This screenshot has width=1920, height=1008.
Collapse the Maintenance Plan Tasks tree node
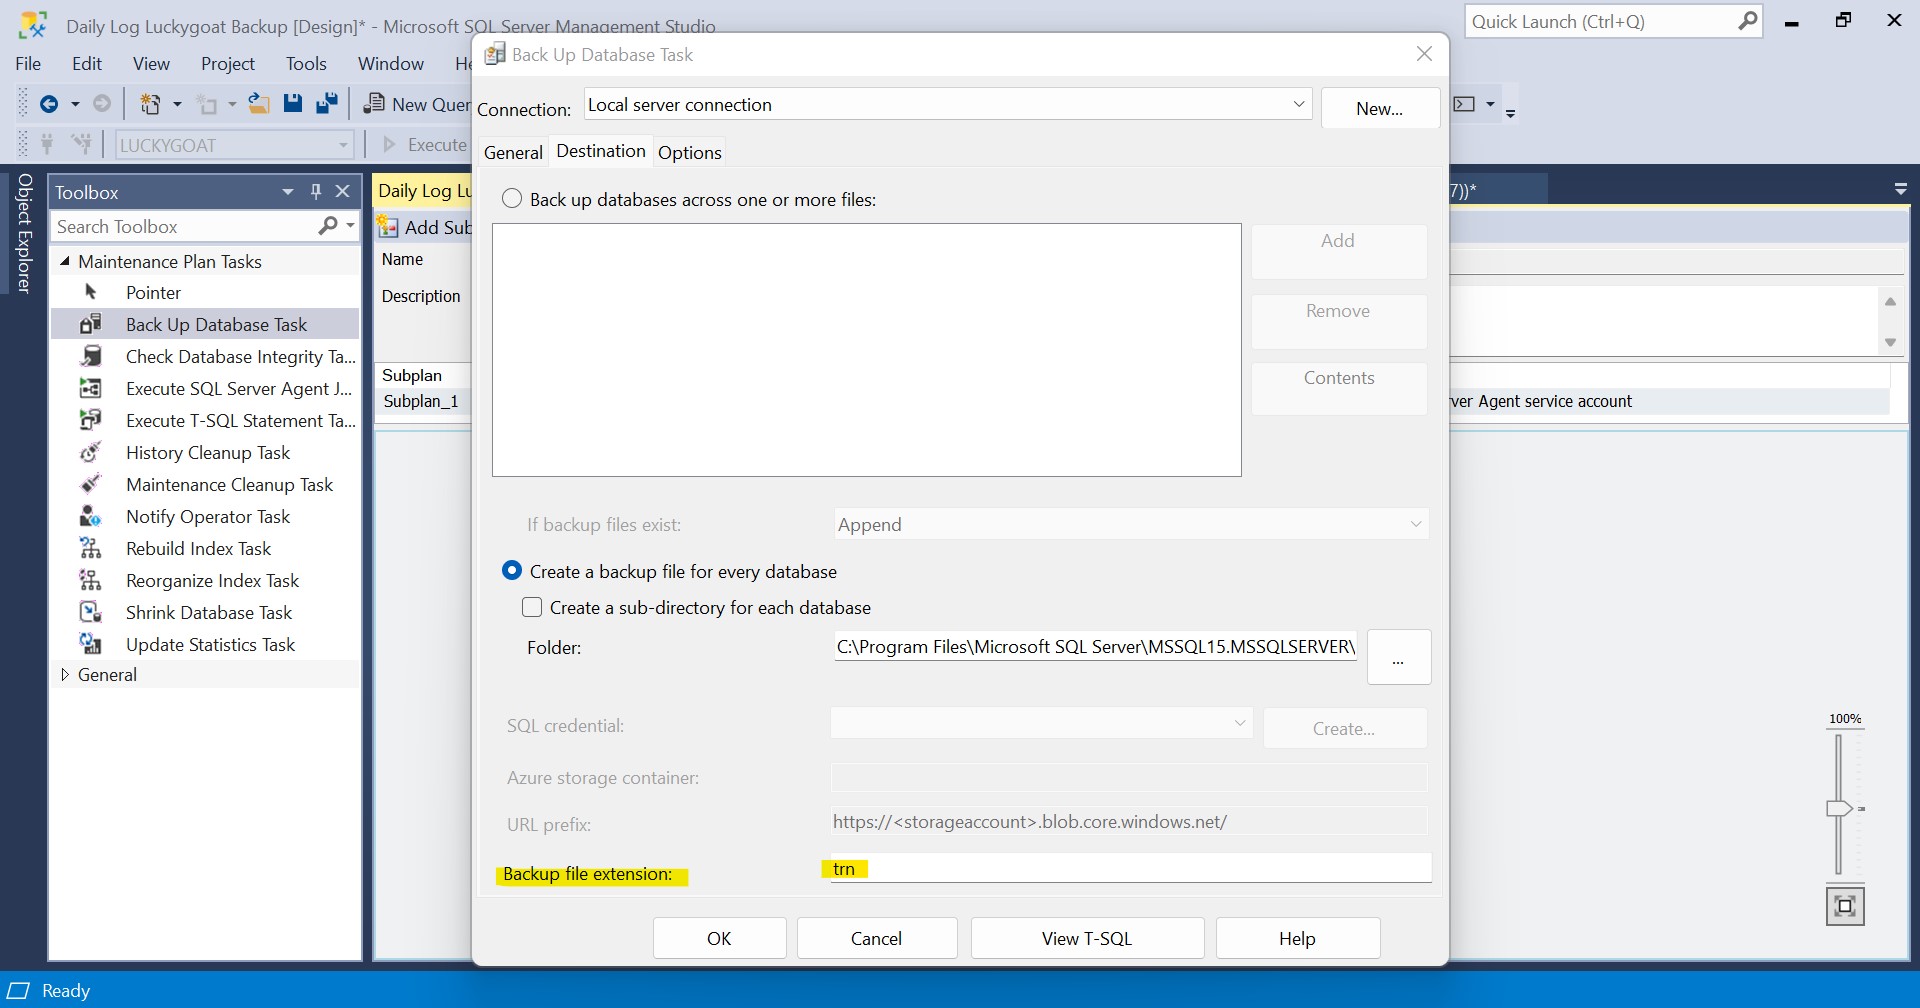click(x=65, y=261)
